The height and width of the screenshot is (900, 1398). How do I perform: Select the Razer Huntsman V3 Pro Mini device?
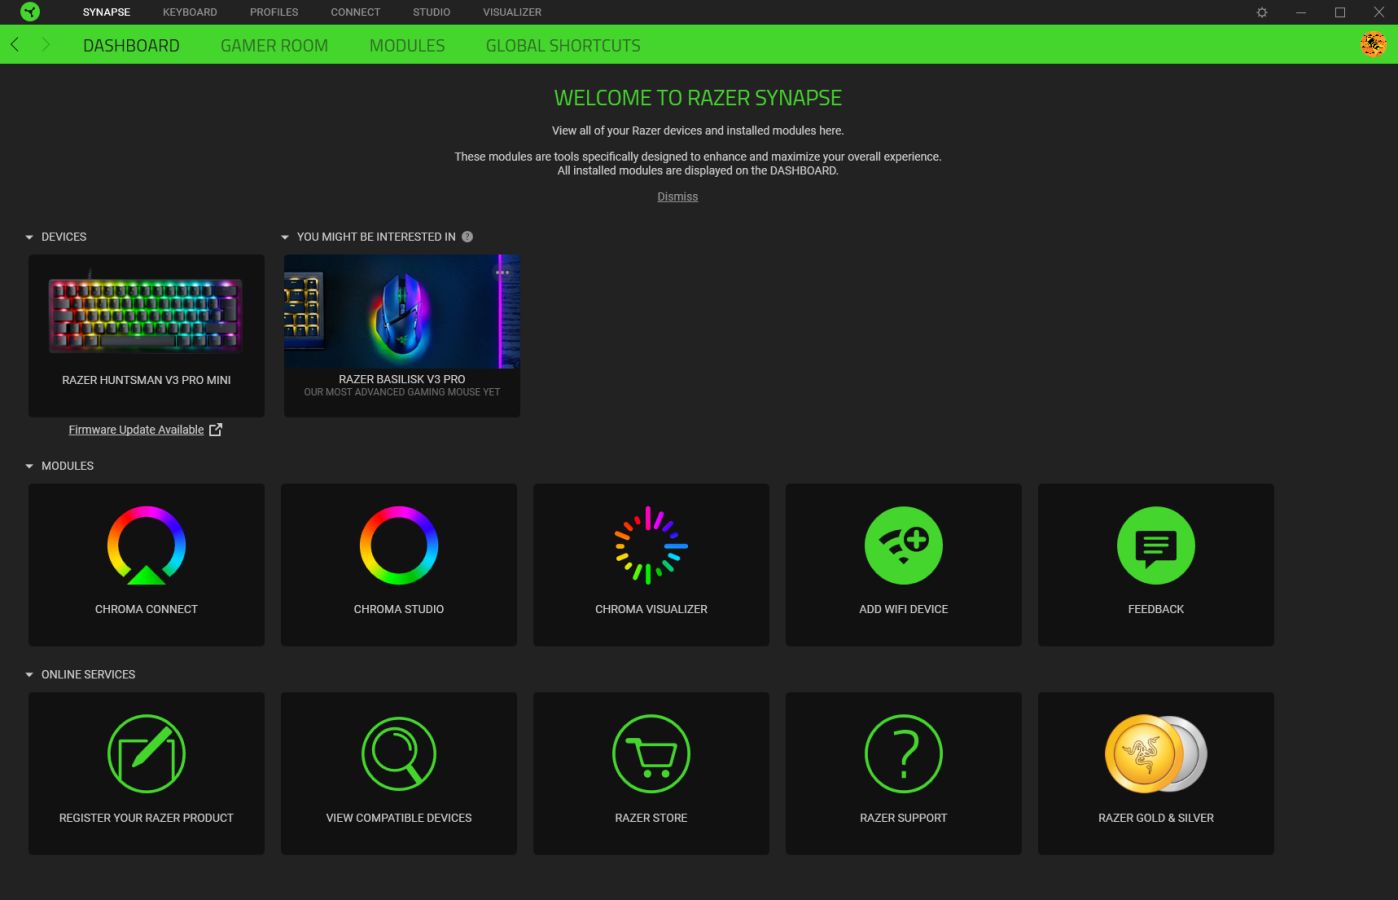pos(146,335)
